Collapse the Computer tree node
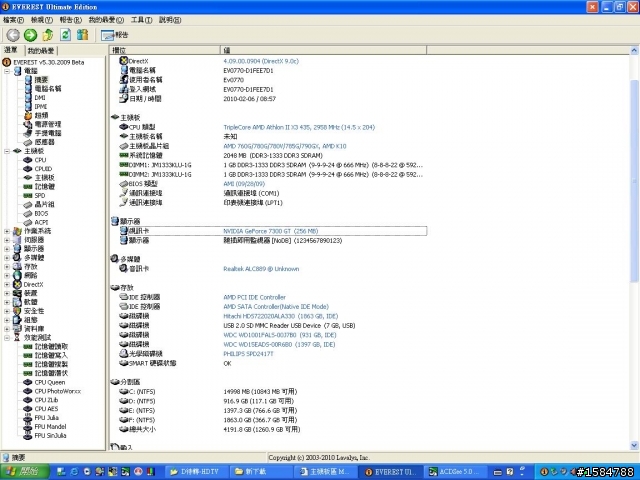Image resolution: width=640 pixels, height=480 pixels. click(x=7, y=71)
